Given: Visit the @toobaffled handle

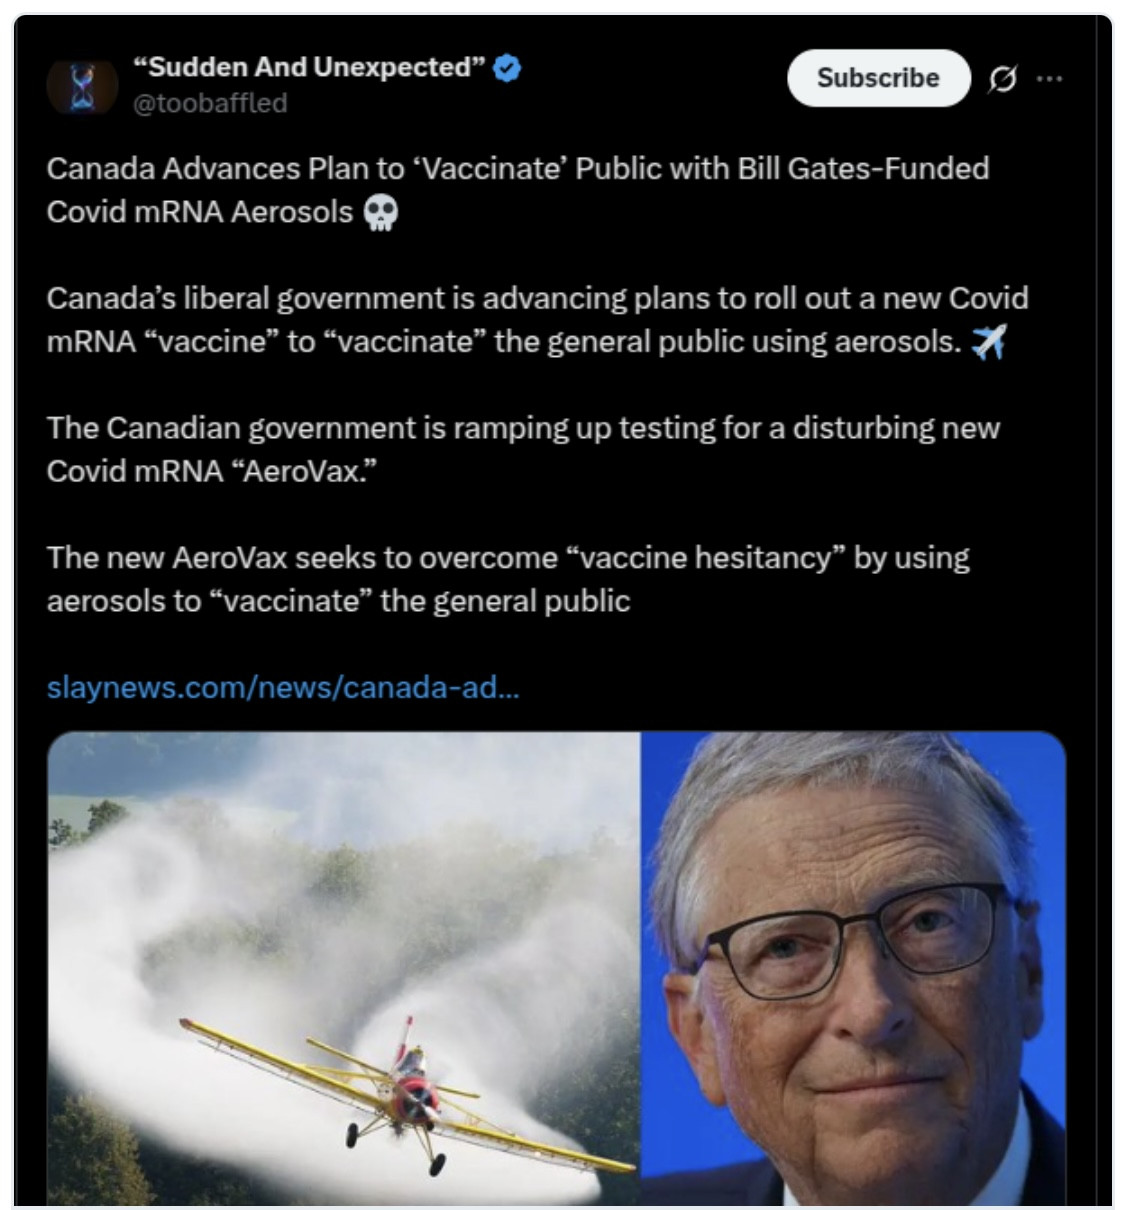Looking at the screenshot, I should point(210,103).
